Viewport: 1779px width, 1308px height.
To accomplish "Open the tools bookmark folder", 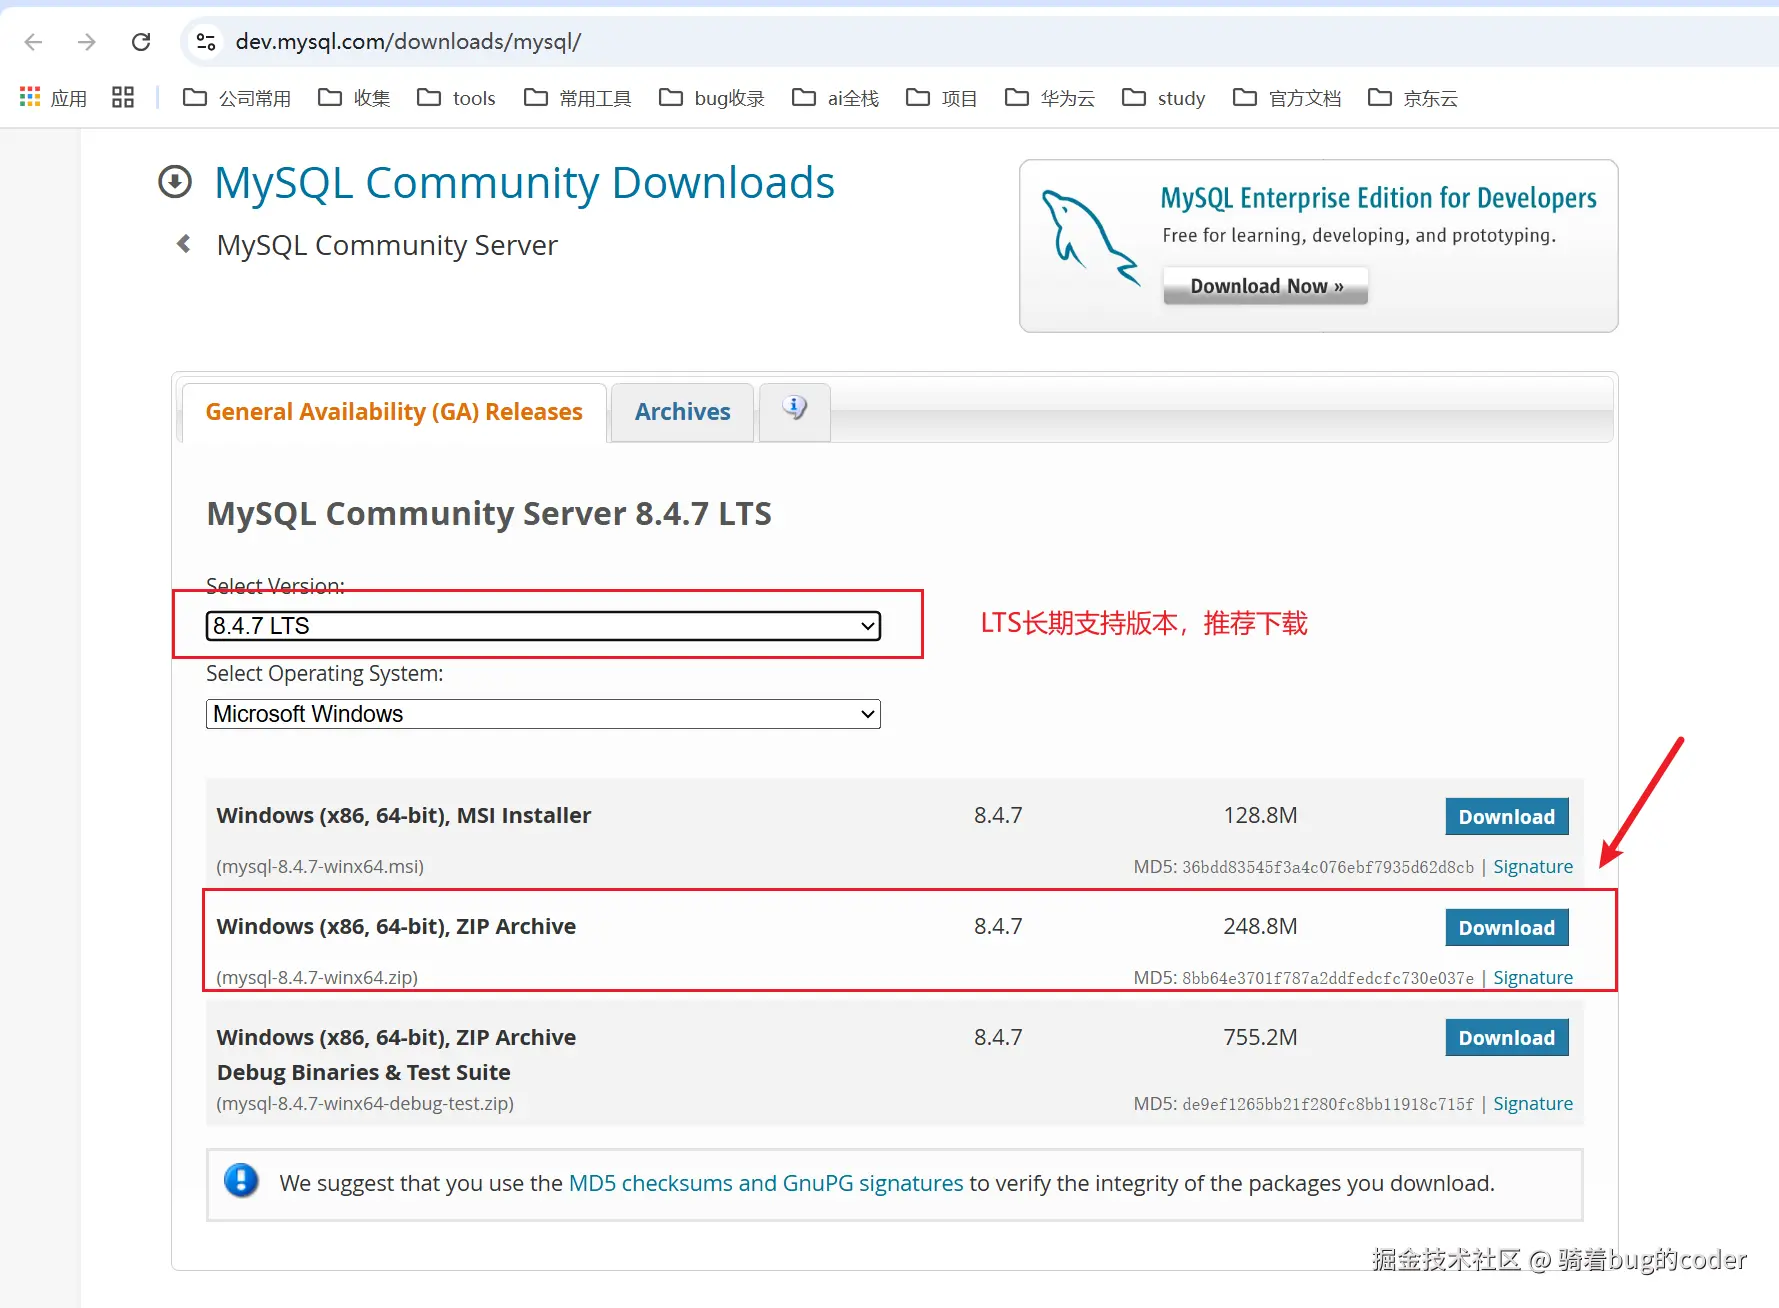I will (x=456, y=98).
